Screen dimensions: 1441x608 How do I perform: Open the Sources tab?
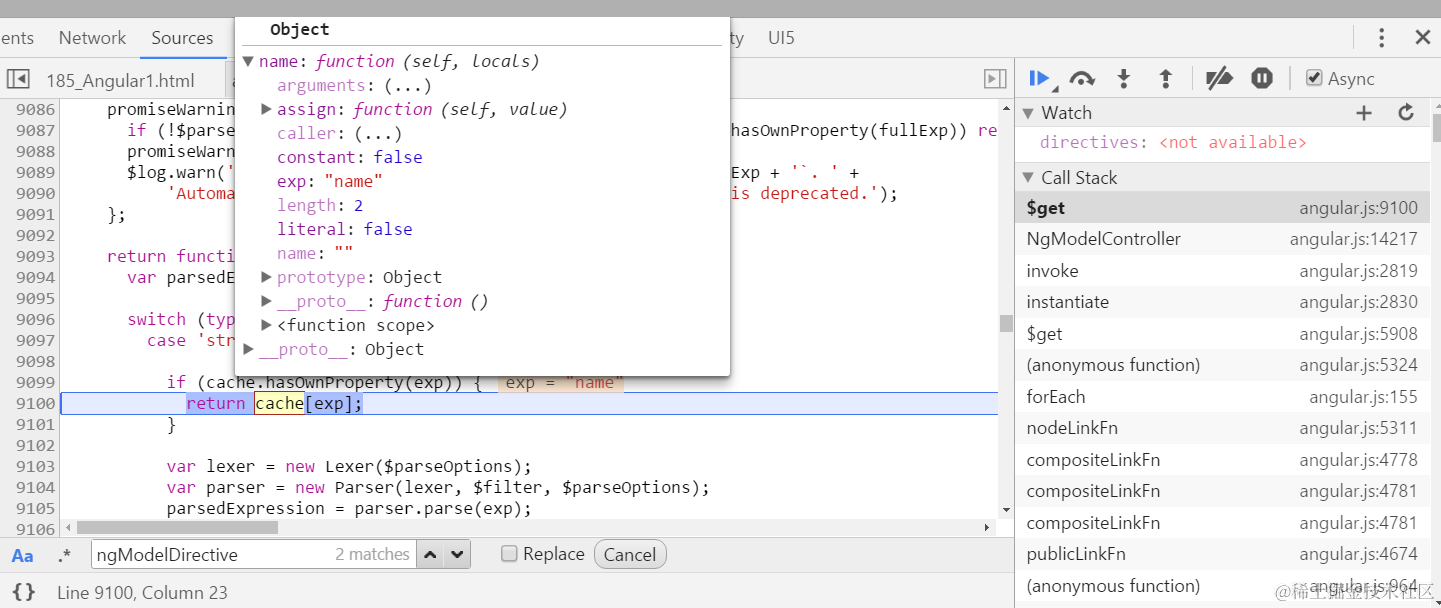(x=182, y=38)
